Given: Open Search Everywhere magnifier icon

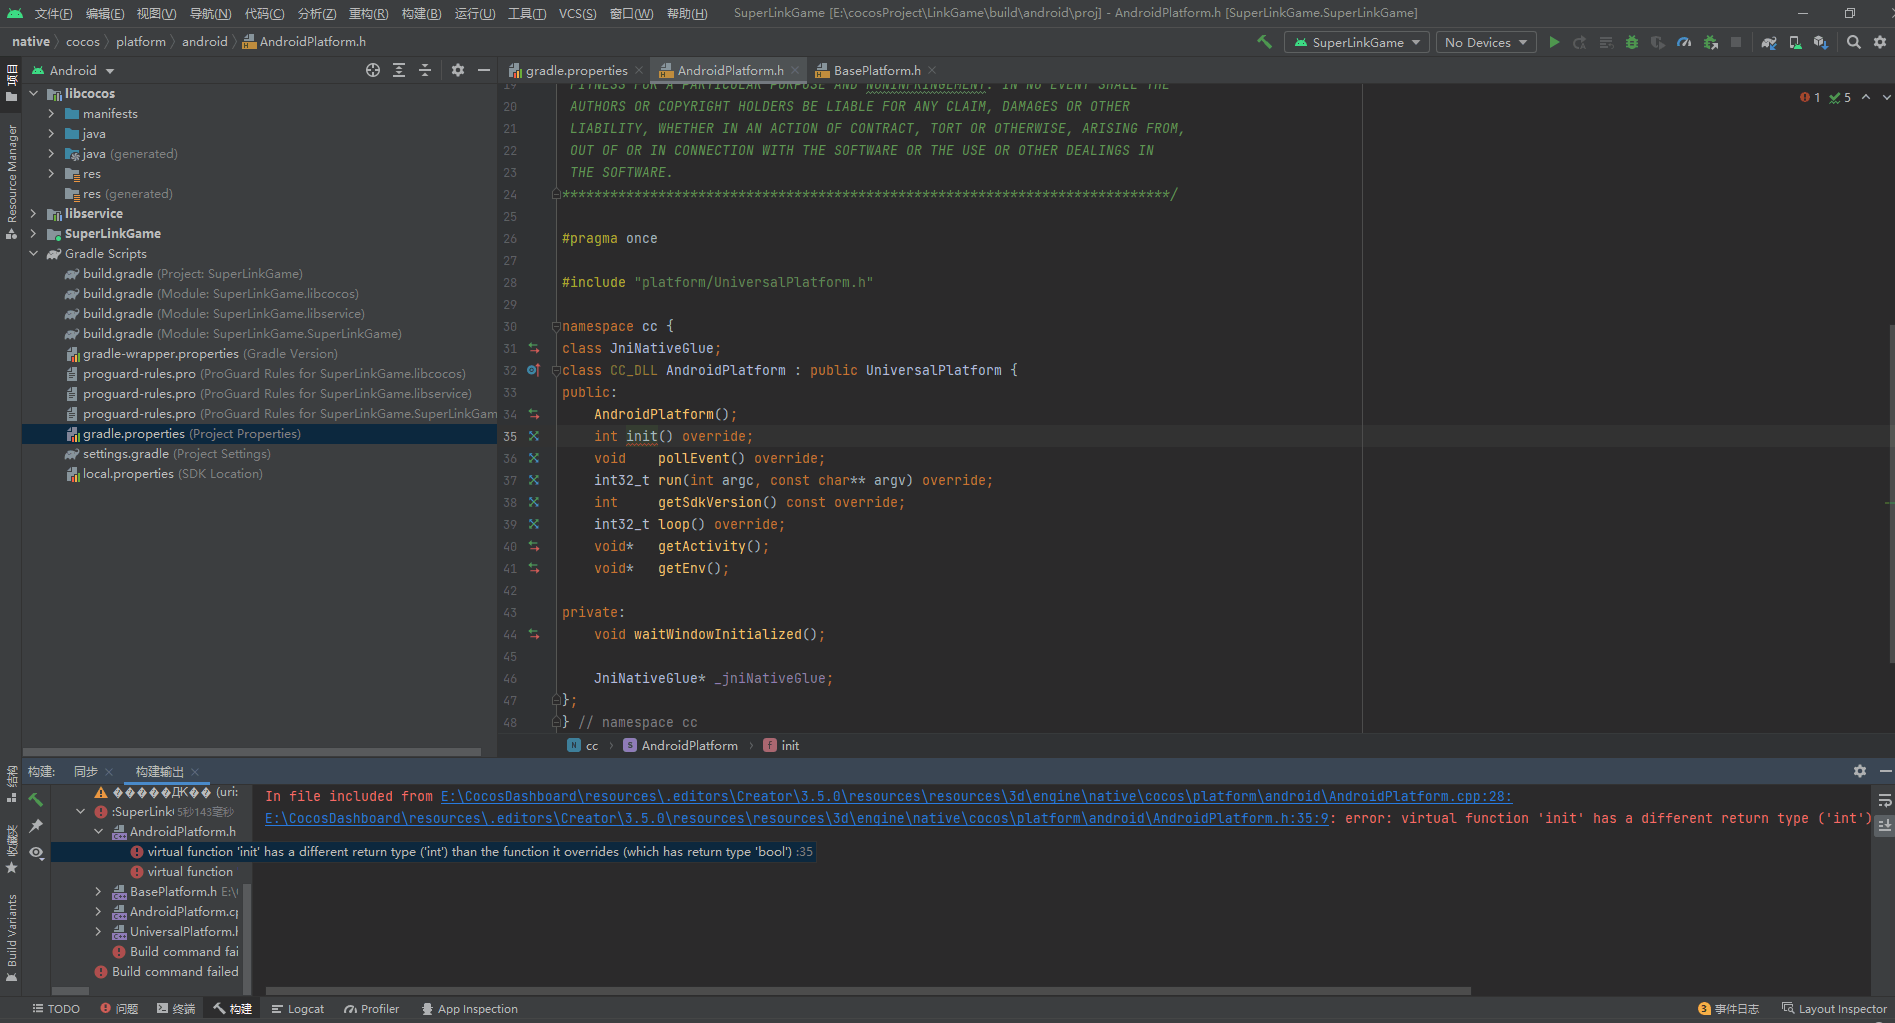Looking at the screenshot, I should [x=1854, y=42].
